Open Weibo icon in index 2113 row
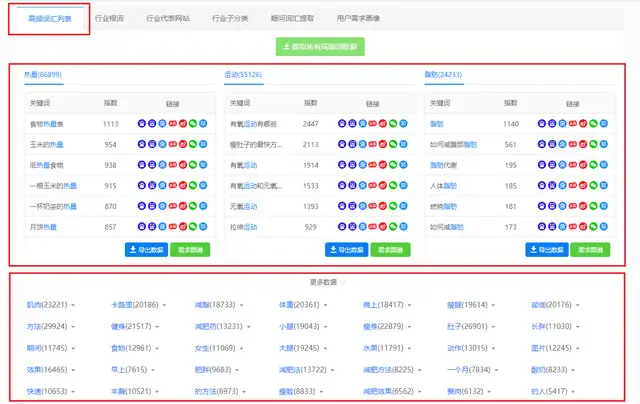Viewport: 640px width, 404px height. click(x=383, y=144)
